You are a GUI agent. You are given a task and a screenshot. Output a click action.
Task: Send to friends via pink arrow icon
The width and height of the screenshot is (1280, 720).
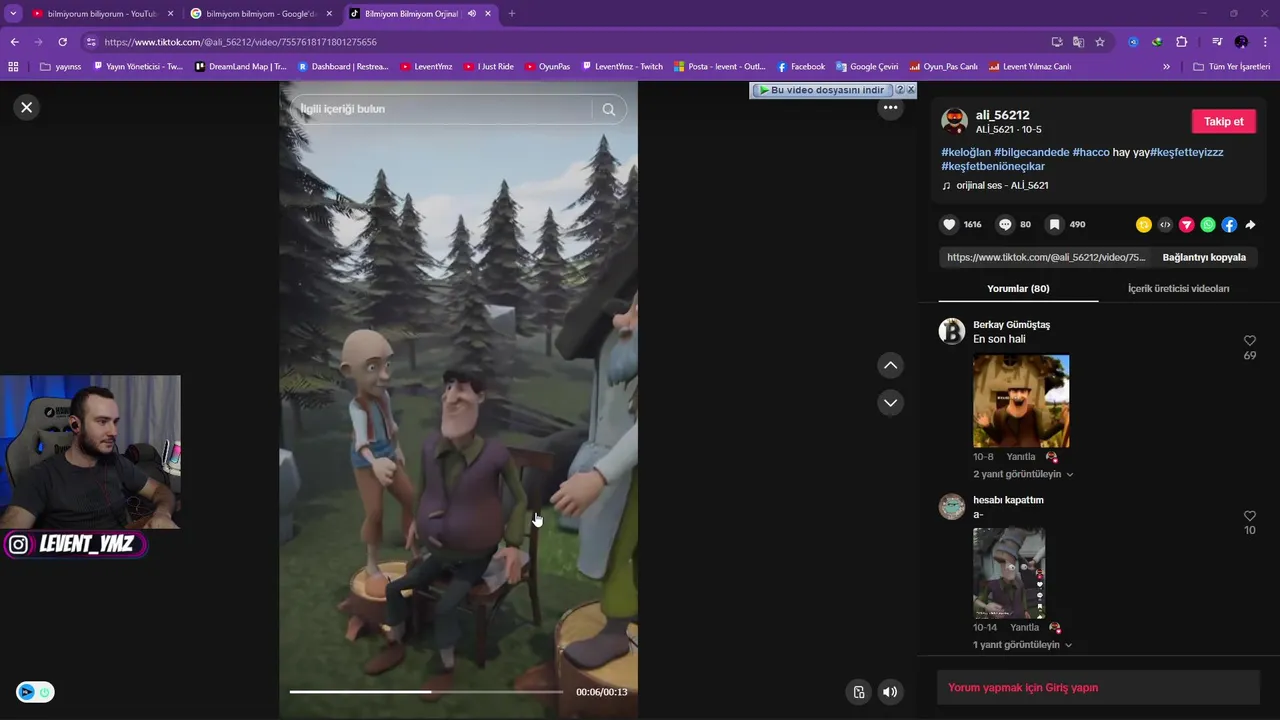tap(1187, 225)
